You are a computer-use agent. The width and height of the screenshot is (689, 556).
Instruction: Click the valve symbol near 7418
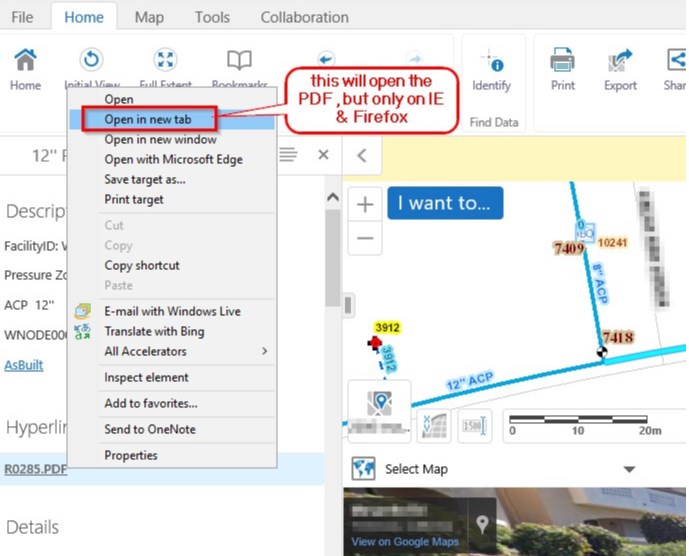tap(602, 352)
